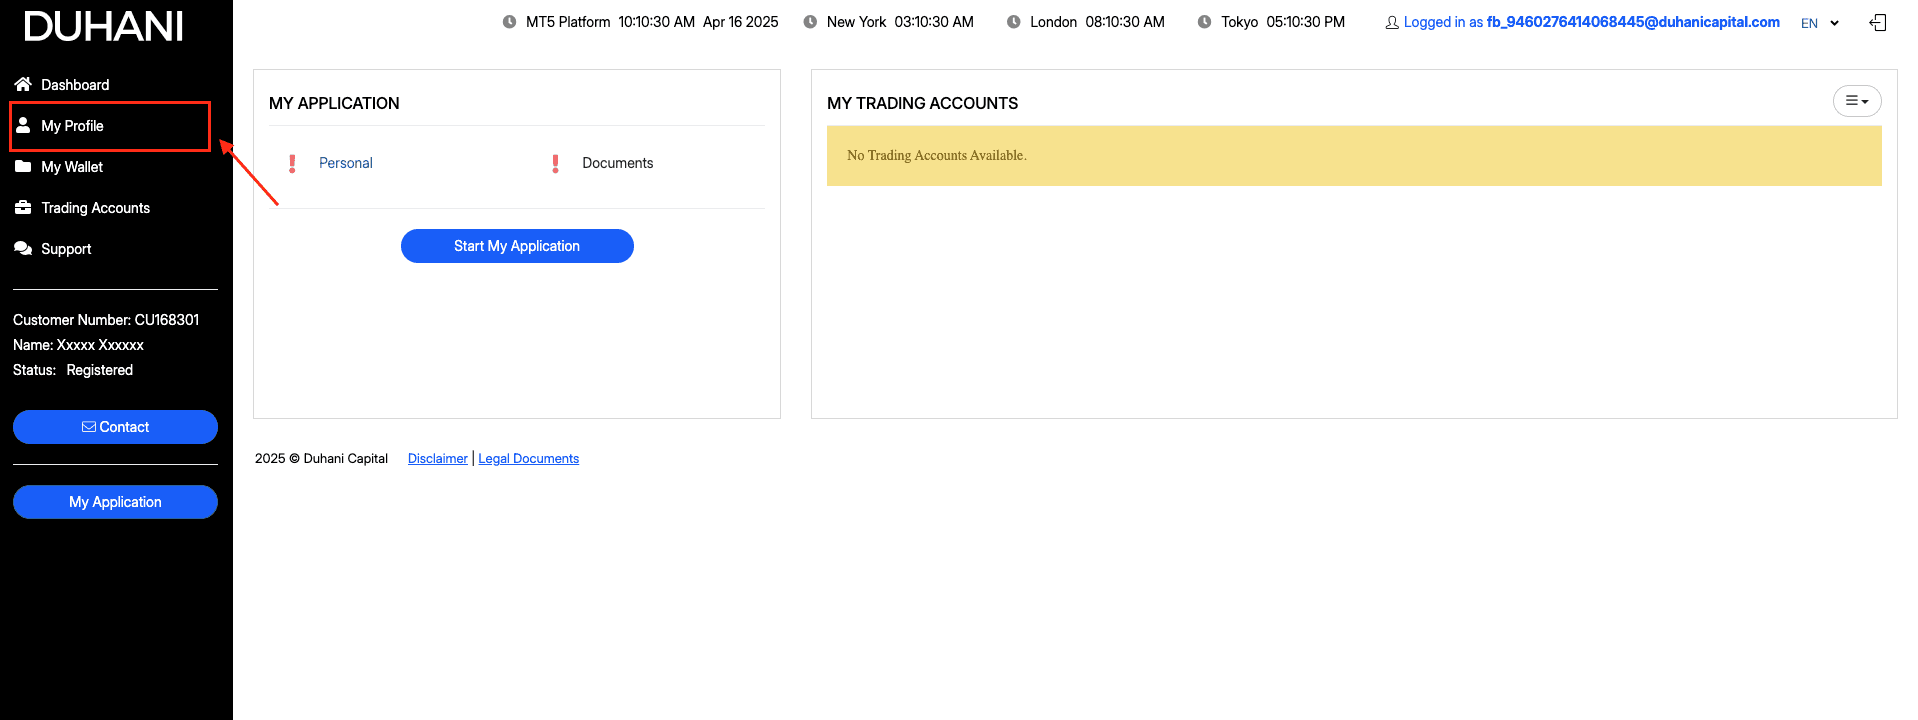Open My Application button in sidebar
This screenshot has width=1918, height=720.
(115, 502)
